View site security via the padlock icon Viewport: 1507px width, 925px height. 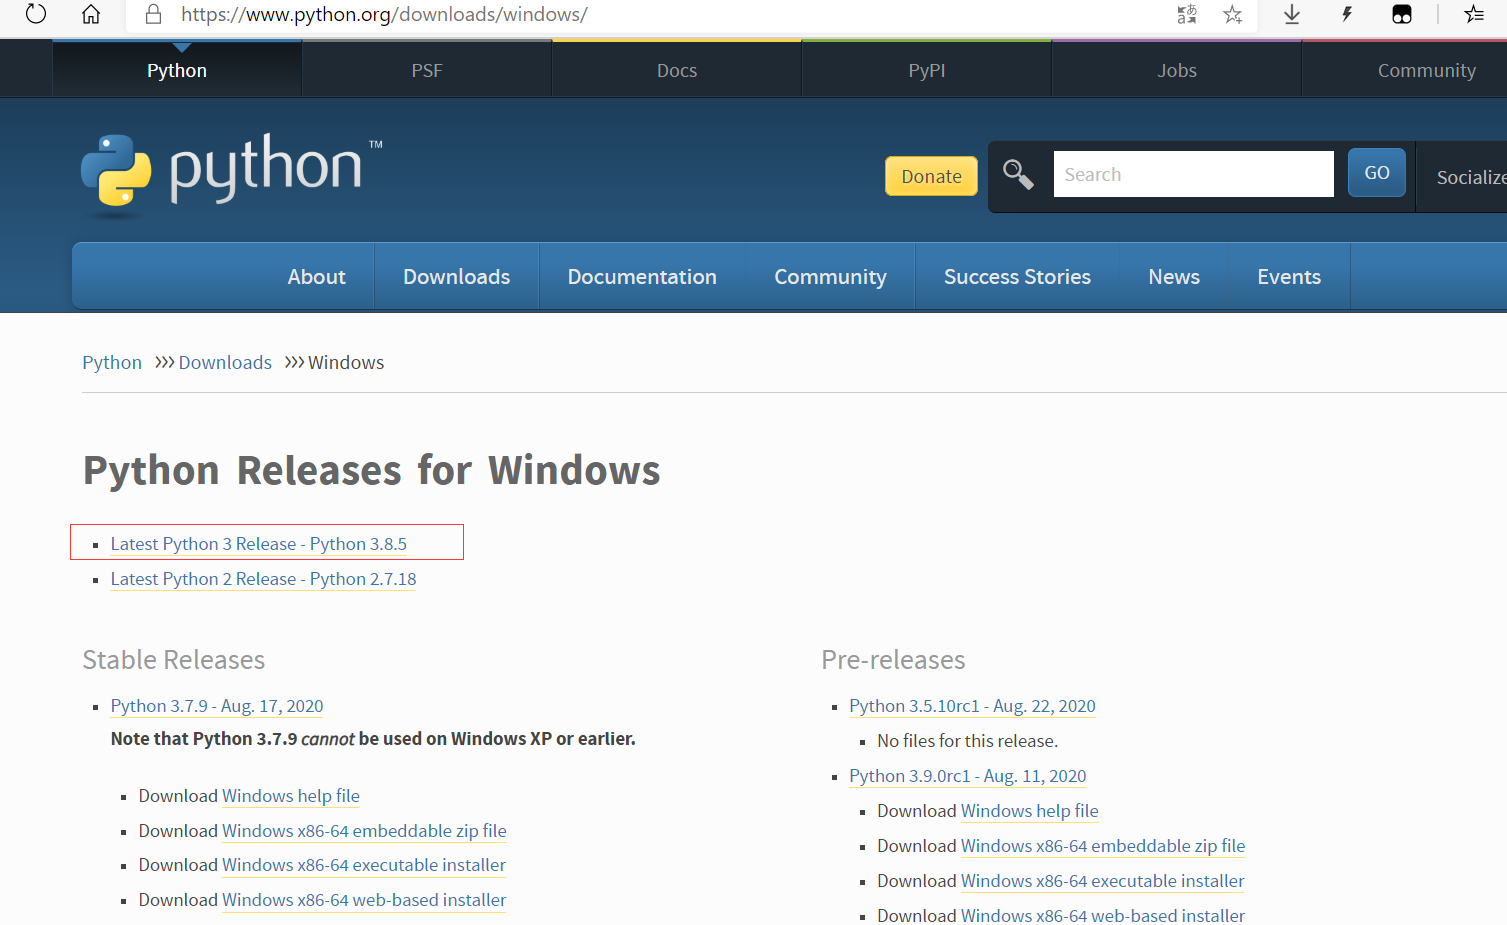pos(153,14)
